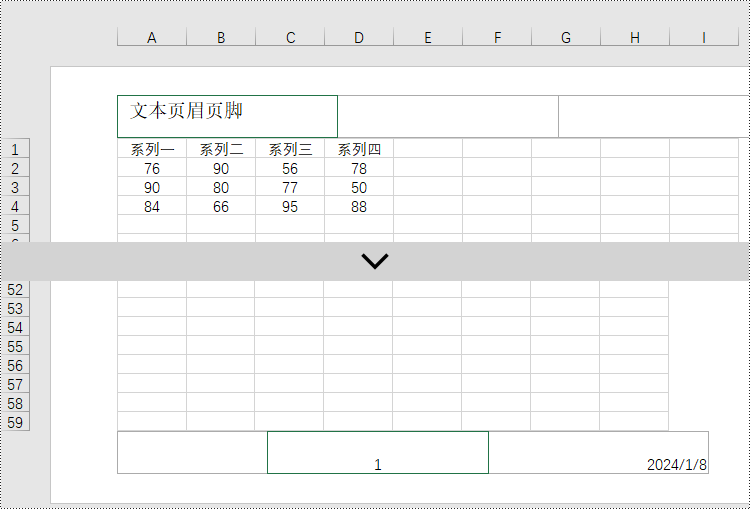Select row 56 header

(x=15, y=365)
